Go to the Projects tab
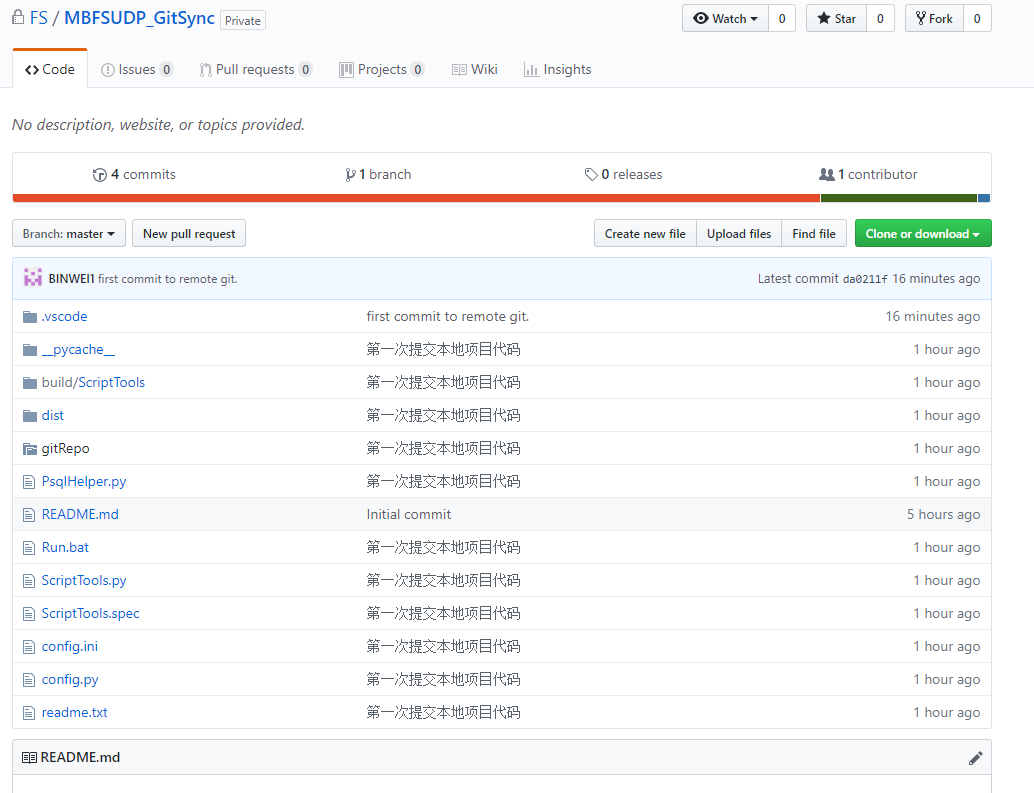Image resolution: width=1034 pixels, height=793 pixels. tap(381, 69)
